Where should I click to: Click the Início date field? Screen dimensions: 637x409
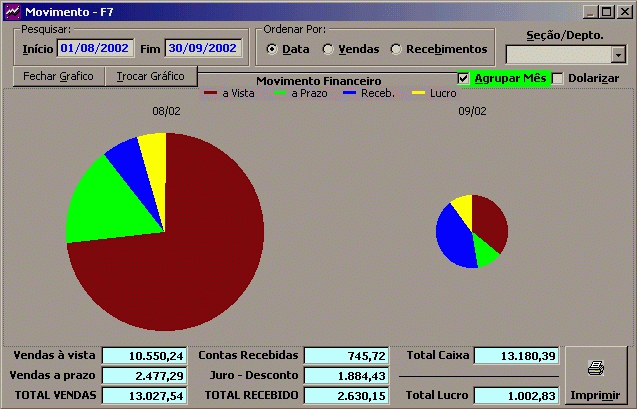(94, 48)
